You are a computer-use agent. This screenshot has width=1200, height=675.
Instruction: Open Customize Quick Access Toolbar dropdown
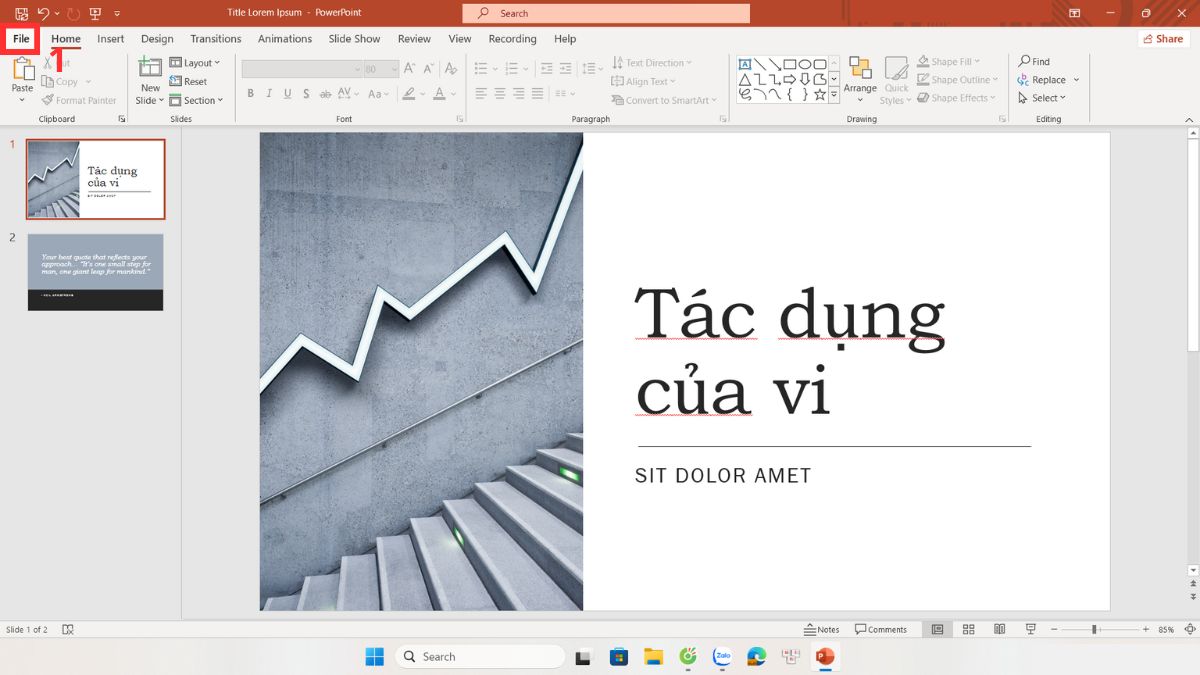[x=117, y=14]
